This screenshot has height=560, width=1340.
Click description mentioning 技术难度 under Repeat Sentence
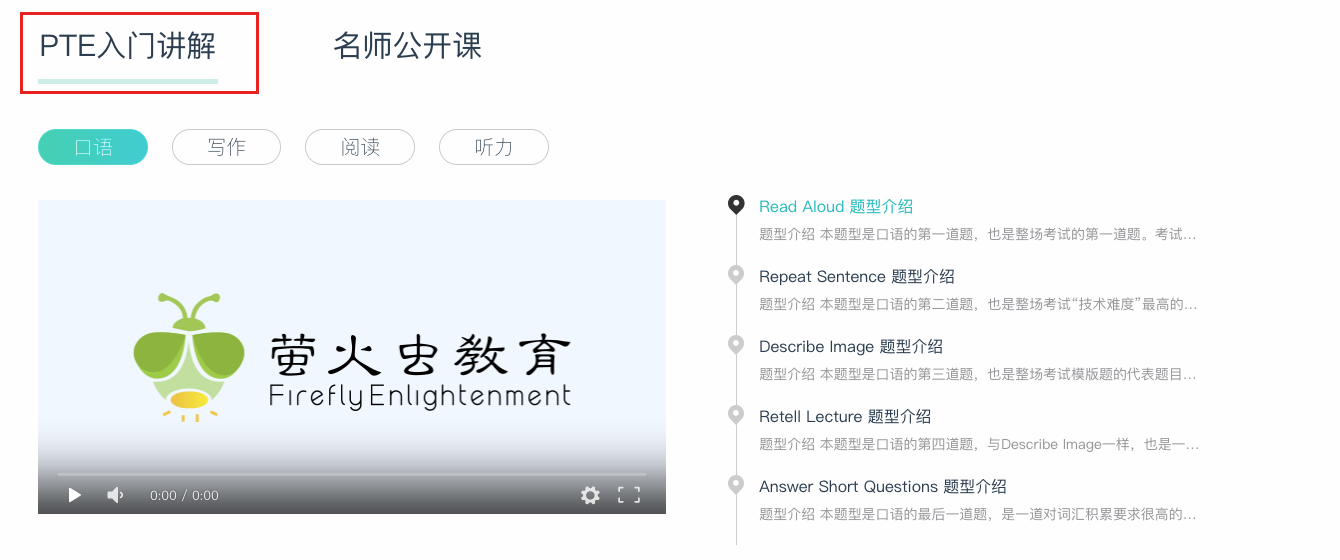(x=978, y=304)
